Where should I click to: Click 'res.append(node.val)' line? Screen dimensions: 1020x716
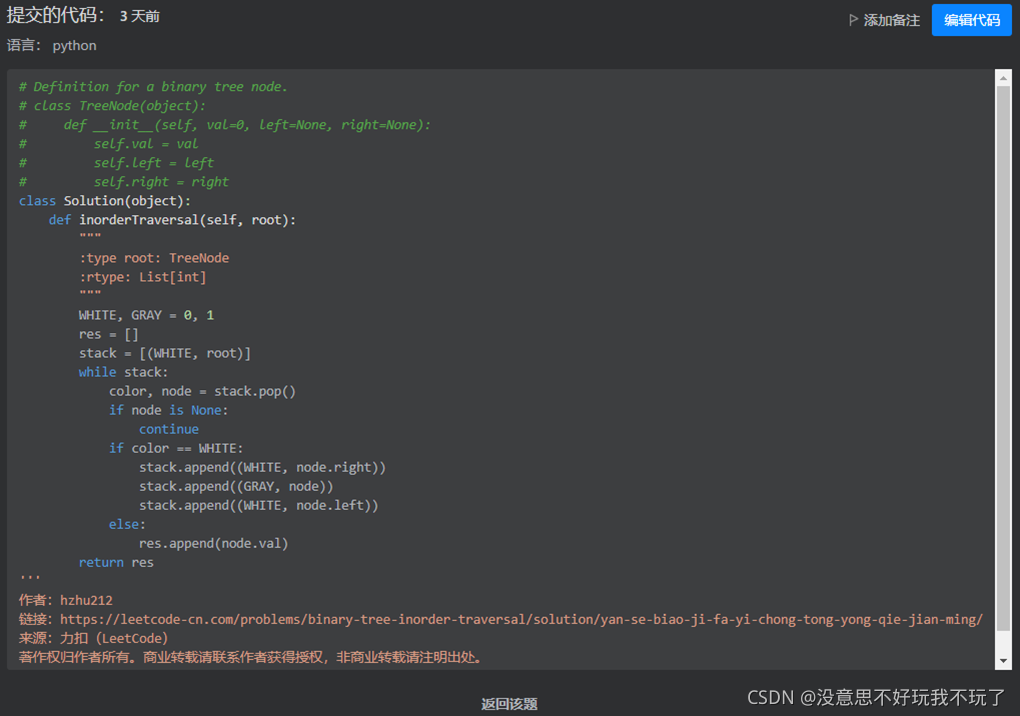coord(213,543)
